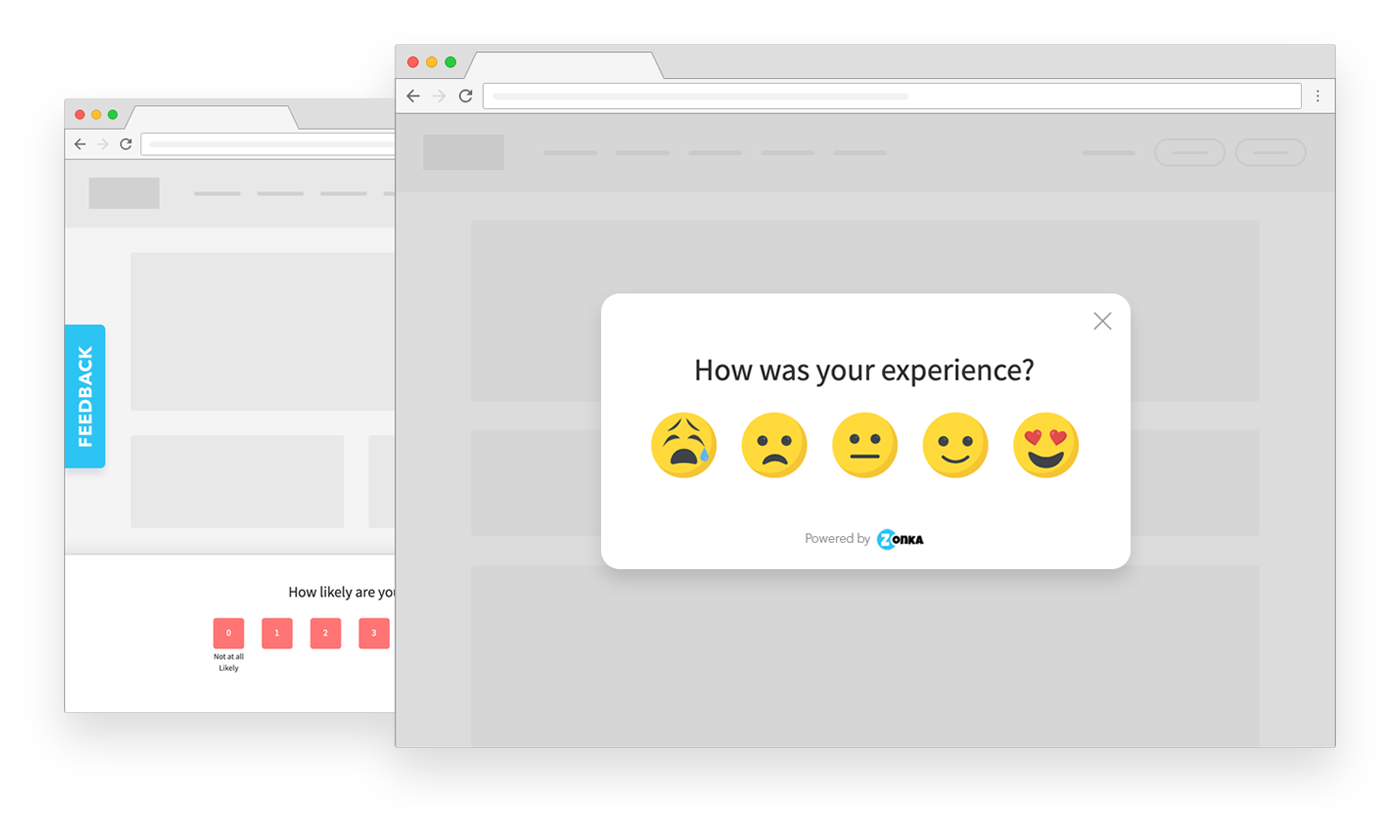1400x840 pixels.
Task: Choose the heart-eyes emoji rating
Action: [1045, 444]
